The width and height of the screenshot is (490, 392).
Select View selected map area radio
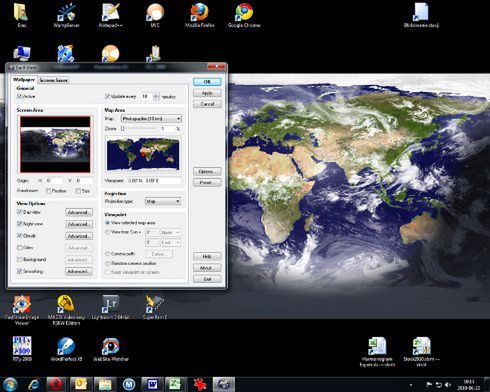(107, 222)
